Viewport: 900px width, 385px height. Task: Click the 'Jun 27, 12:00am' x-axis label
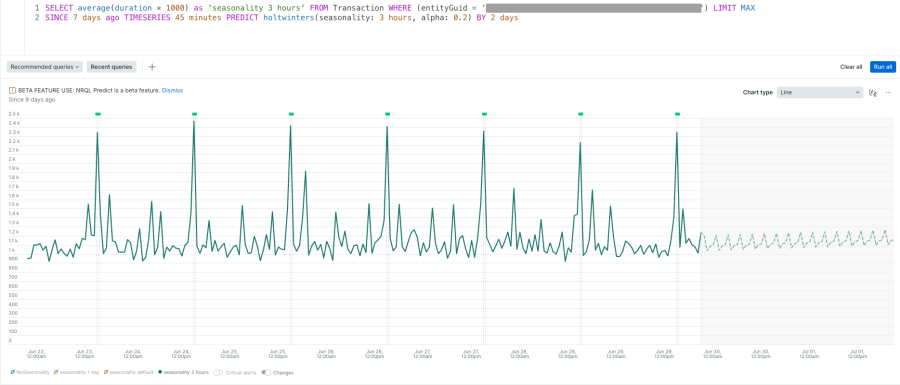pos(422,353)
